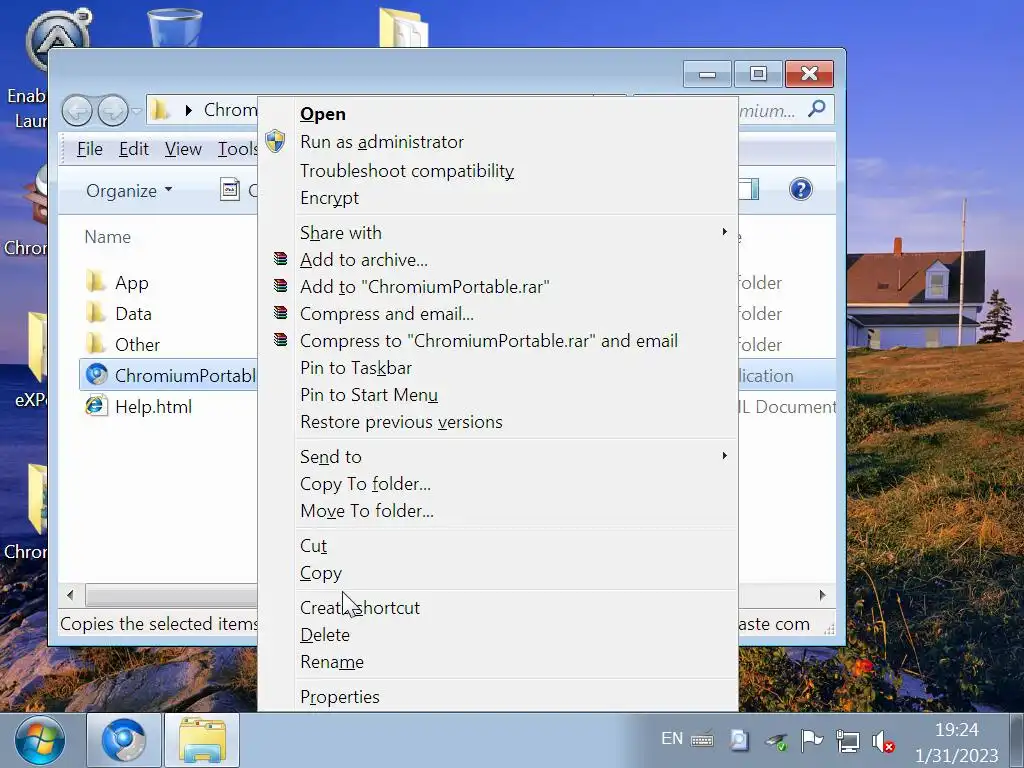This screenshot has height=768, width=1024.
Task: Select the App folder
Action: (x=132, y=283)
